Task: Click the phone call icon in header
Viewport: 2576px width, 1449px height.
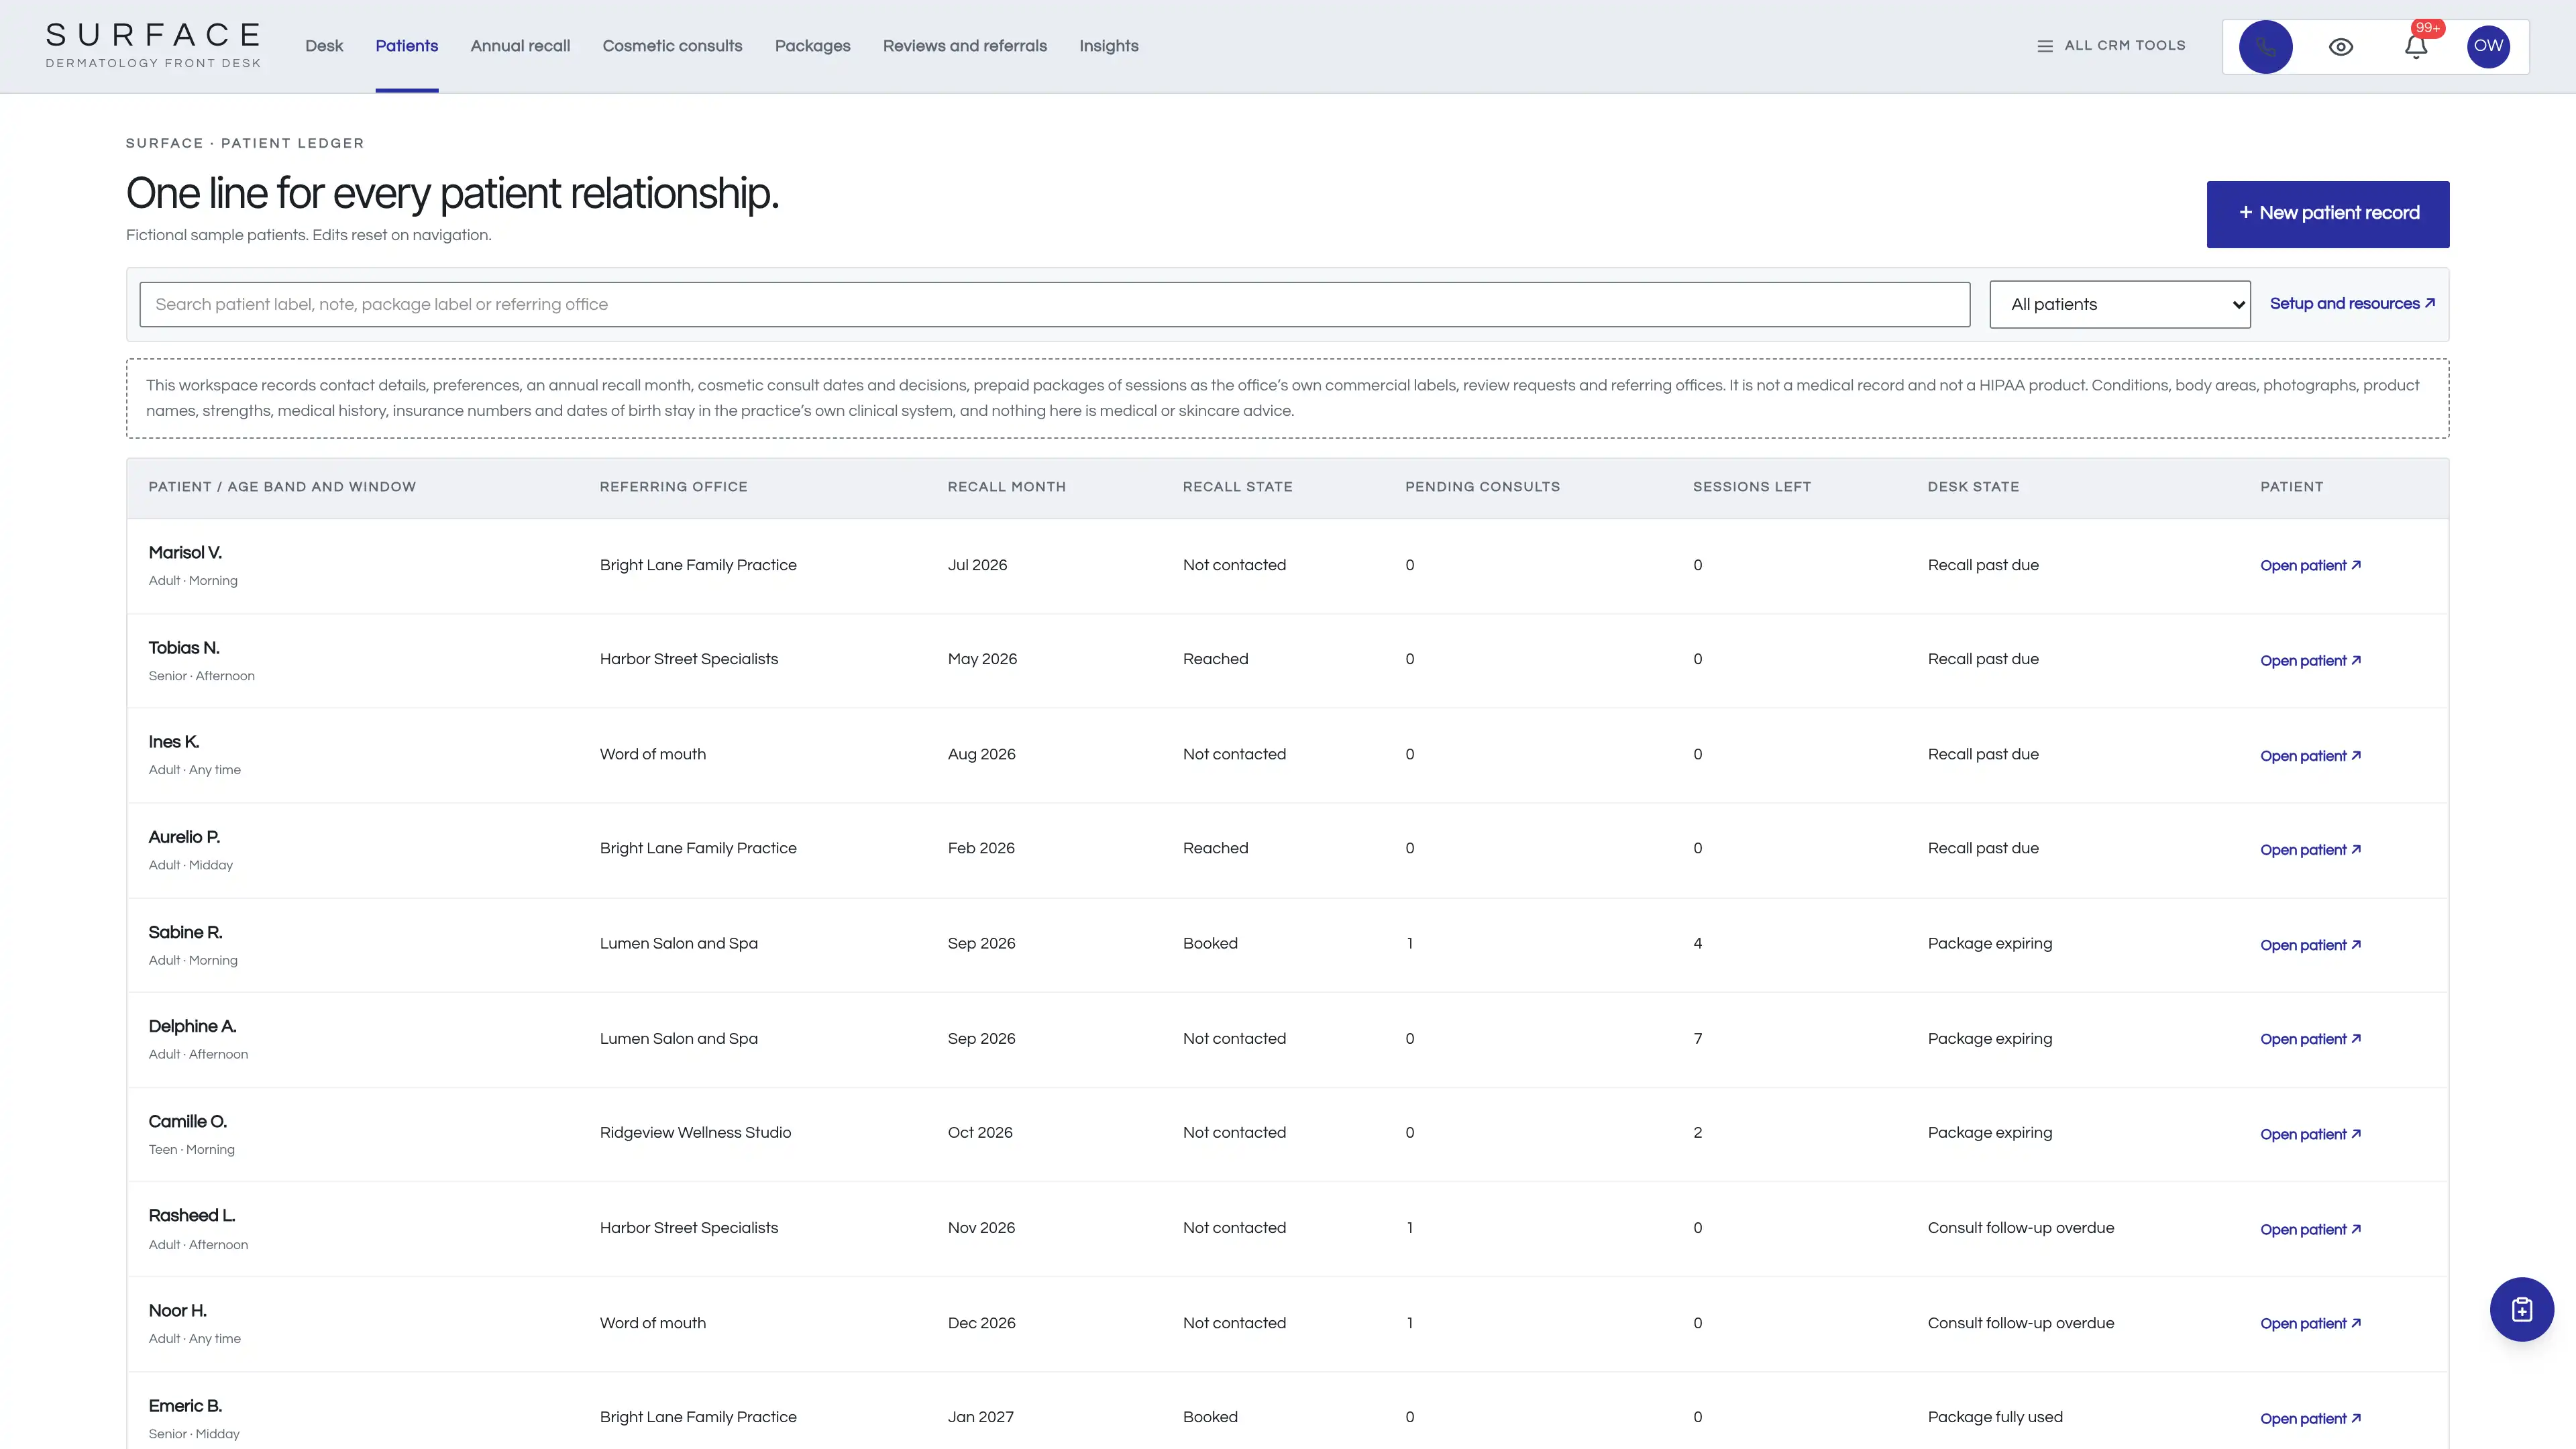Action: click(x=2265, y=46)
